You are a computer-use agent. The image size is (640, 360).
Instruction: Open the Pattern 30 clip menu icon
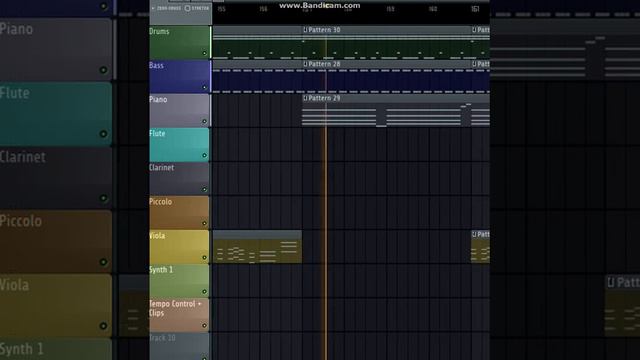click(305, 30)
